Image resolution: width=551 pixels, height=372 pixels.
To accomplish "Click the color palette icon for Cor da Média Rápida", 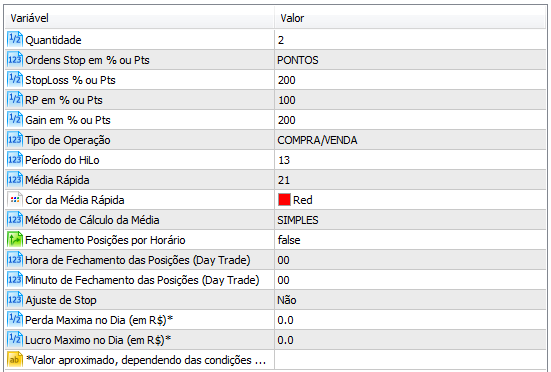I will pyautogui.click(x=15, y=200).
